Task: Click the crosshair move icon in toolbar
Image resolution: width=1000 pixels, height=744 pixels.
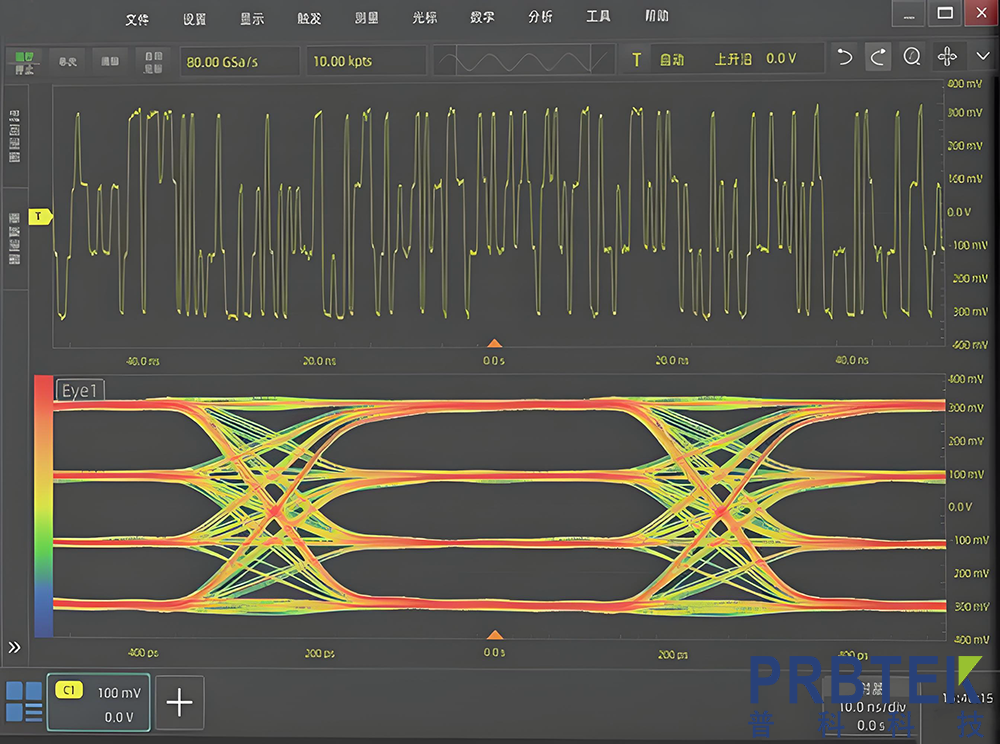Action: pyautogui.click(x=946, y=57)
